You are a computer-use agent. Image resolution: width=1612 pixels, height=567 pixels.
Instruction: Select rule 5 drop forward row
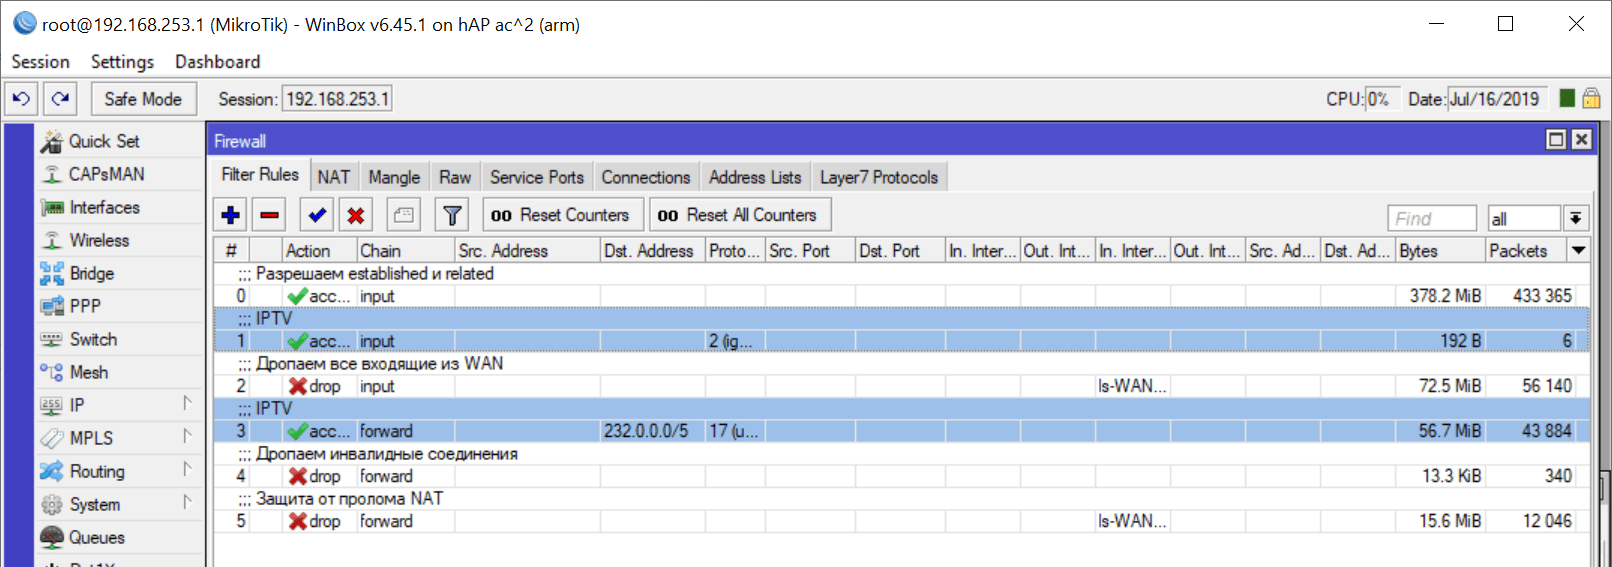[x=900, y=521]
